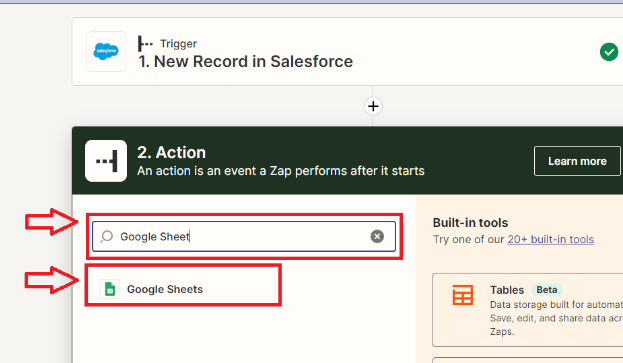Click the orange Tables icon
Image resolution: width=623 pixels, height=363 pixels.
(x=463, y=295)
